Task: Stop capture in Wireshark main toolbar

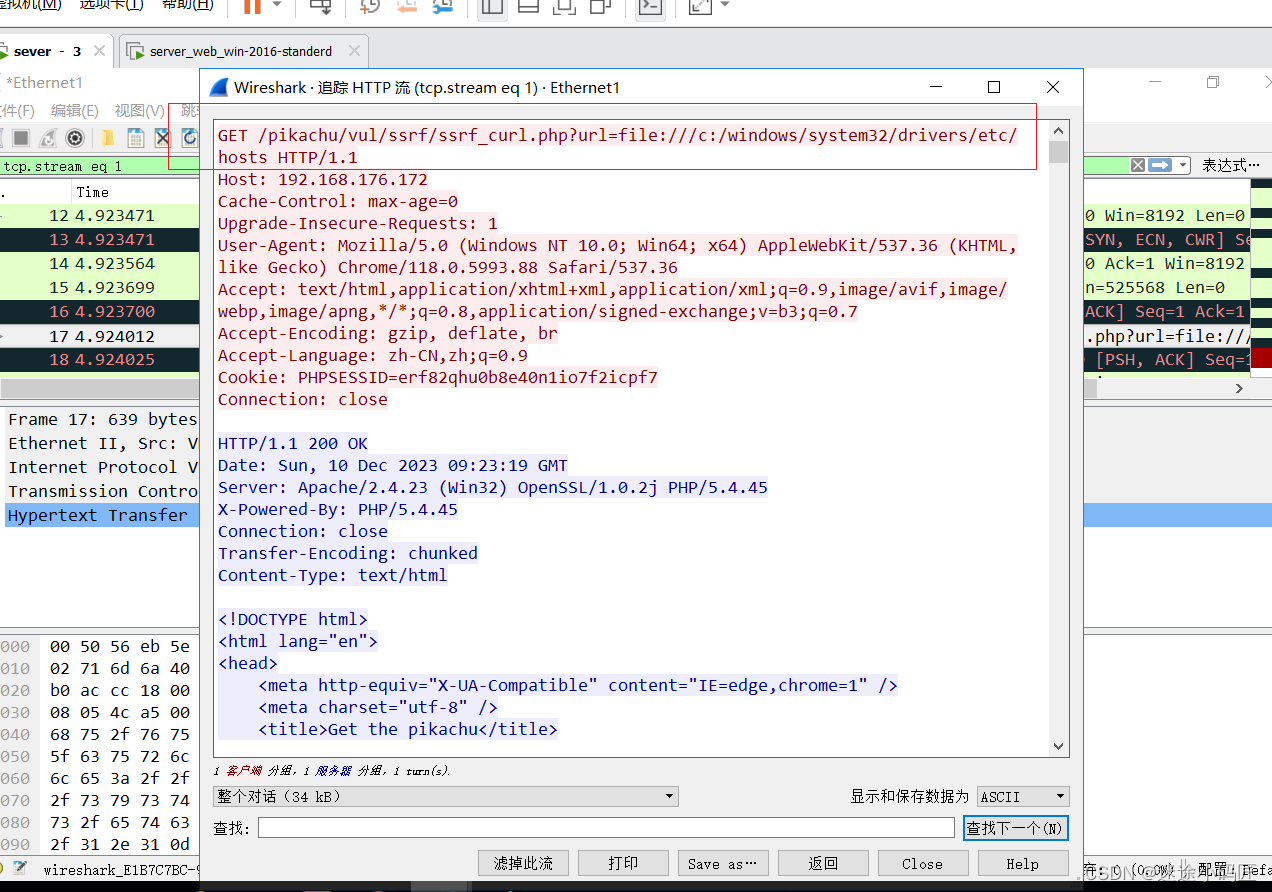Action: click(x=21, y=137)
